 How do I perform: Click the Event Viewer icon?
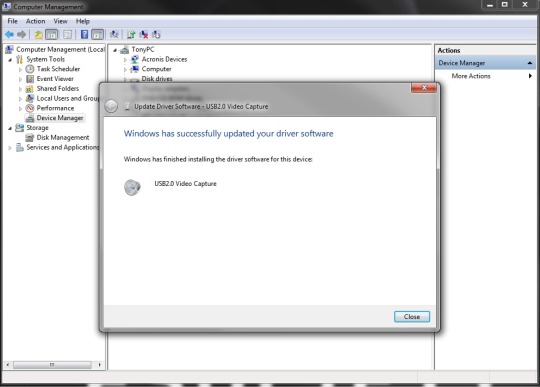pyautogui.click(x=30, y=79)
